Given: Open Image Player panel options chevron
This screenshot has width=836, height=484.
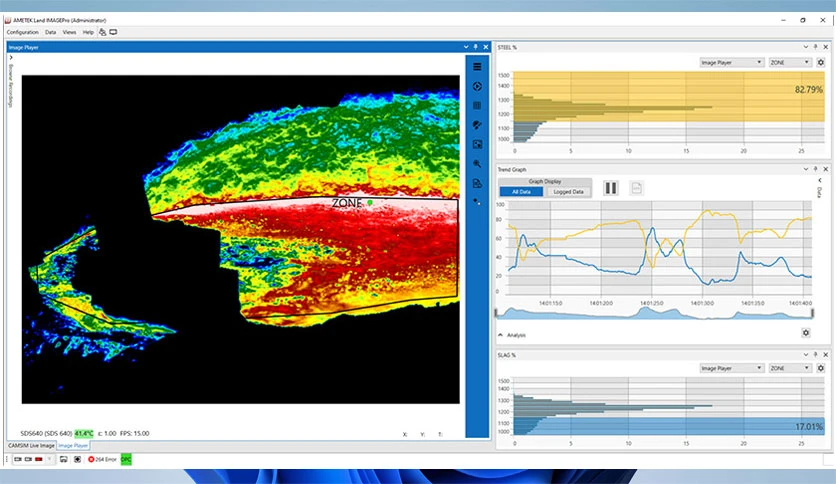Looking at the screenshot, I should [x=465, y=47].
